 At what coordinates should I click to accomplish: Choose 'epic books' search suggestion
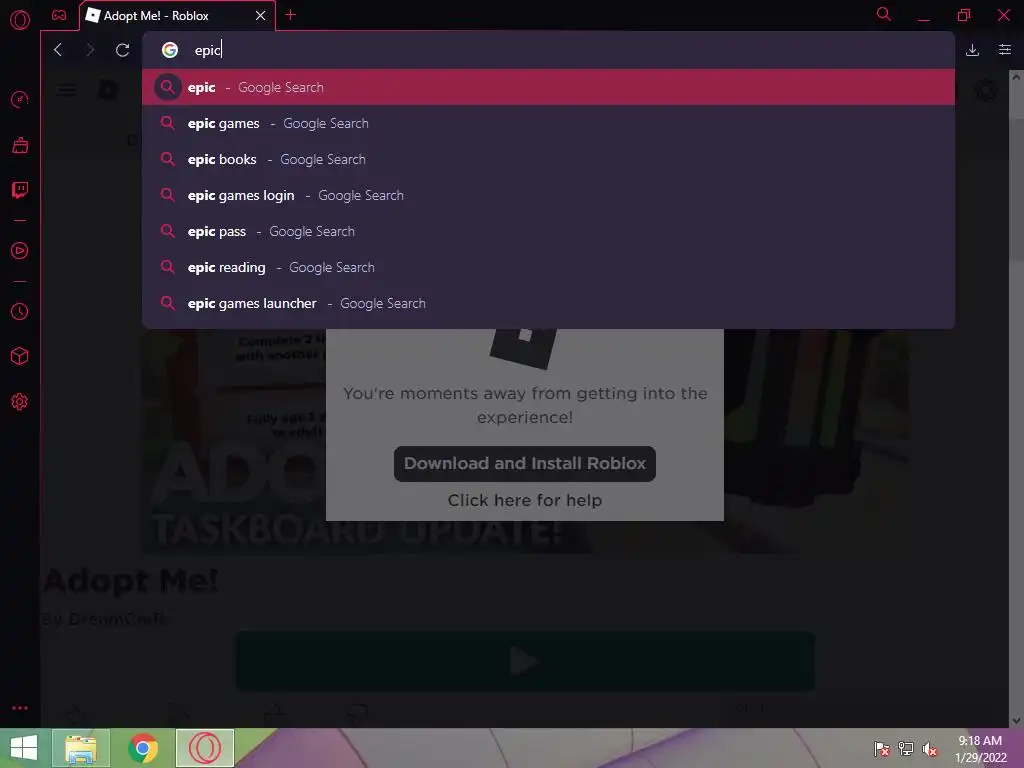point(549,159)
